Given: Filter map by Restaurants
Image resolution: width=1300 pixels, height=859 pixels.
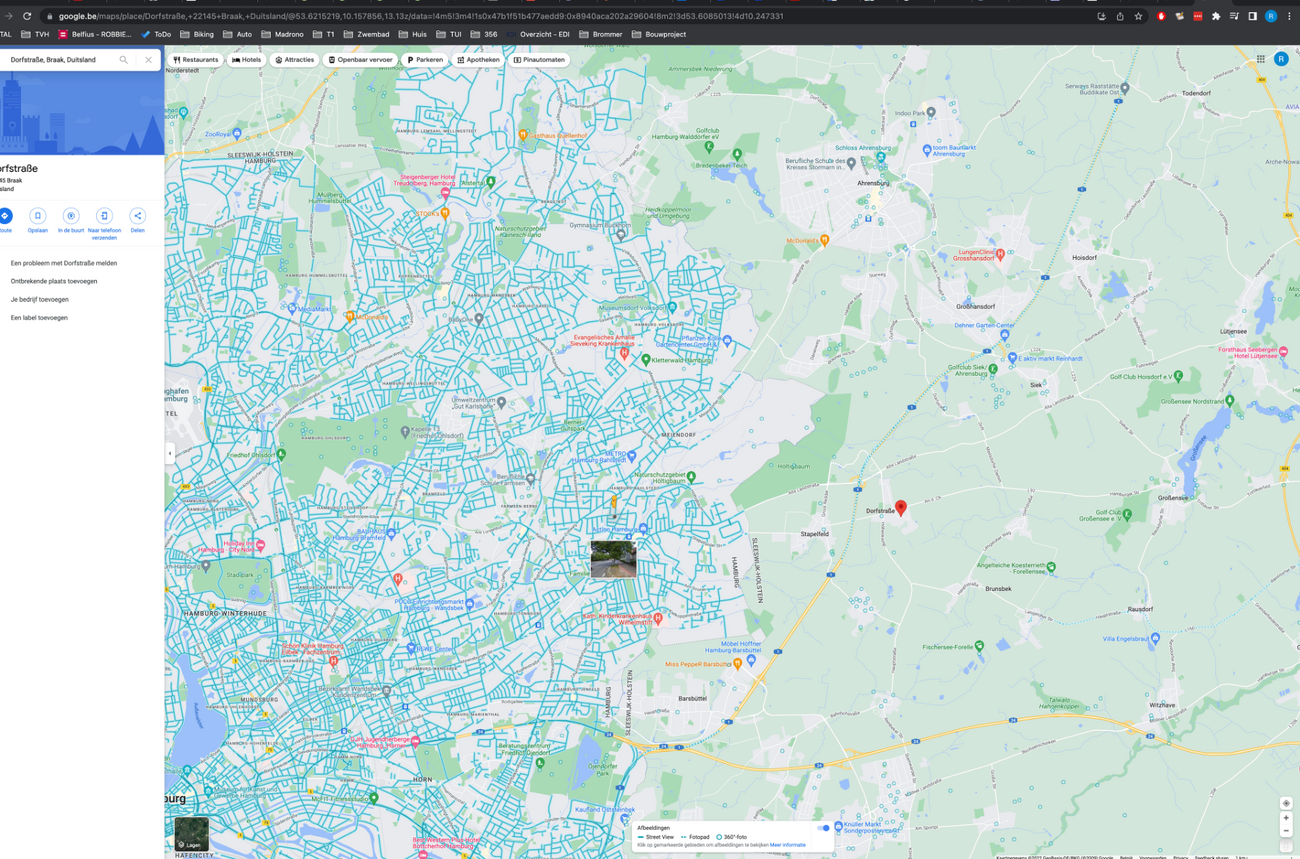Looking at the screenshot, I should [196, 60].
